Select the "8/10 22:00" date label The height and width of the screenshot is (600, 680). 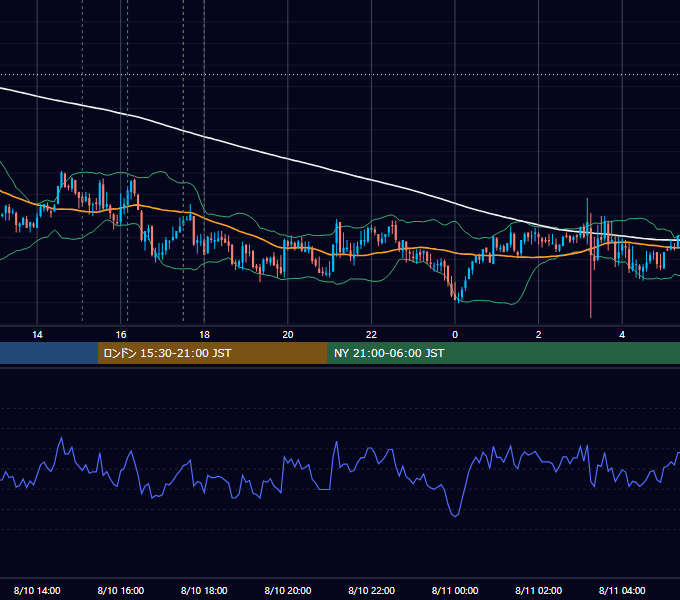(371, 590)
